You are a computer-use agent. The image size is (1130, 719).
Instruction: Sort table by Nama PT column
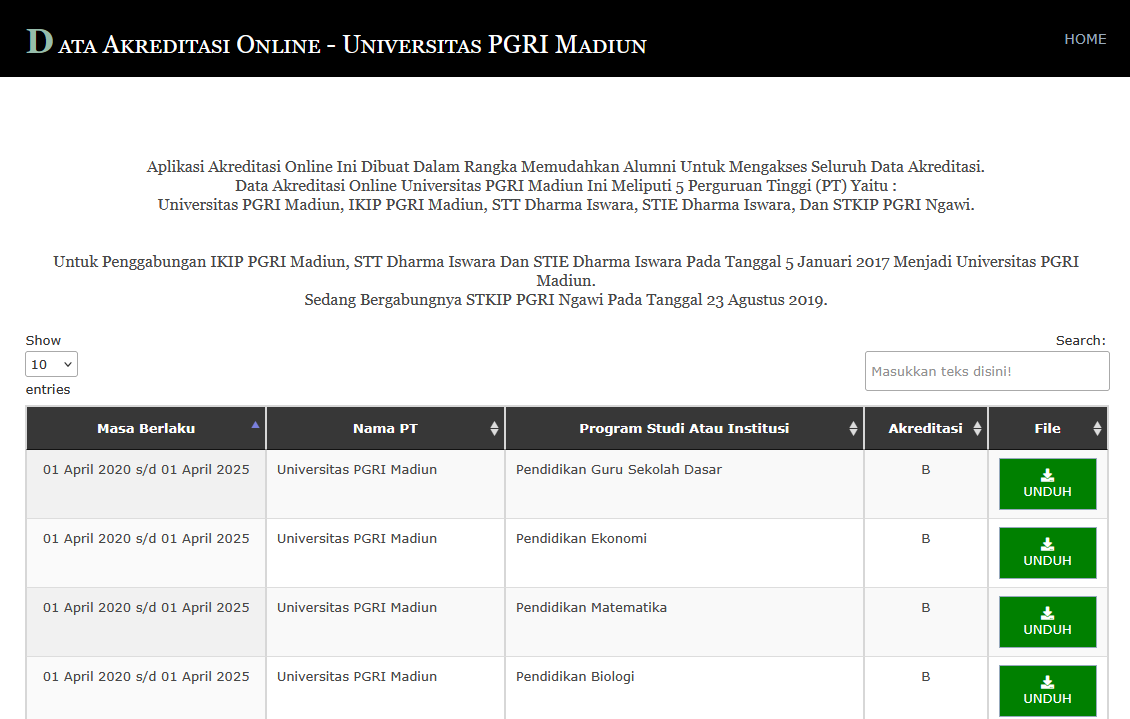pyautogui.click(x=386, y=429)
